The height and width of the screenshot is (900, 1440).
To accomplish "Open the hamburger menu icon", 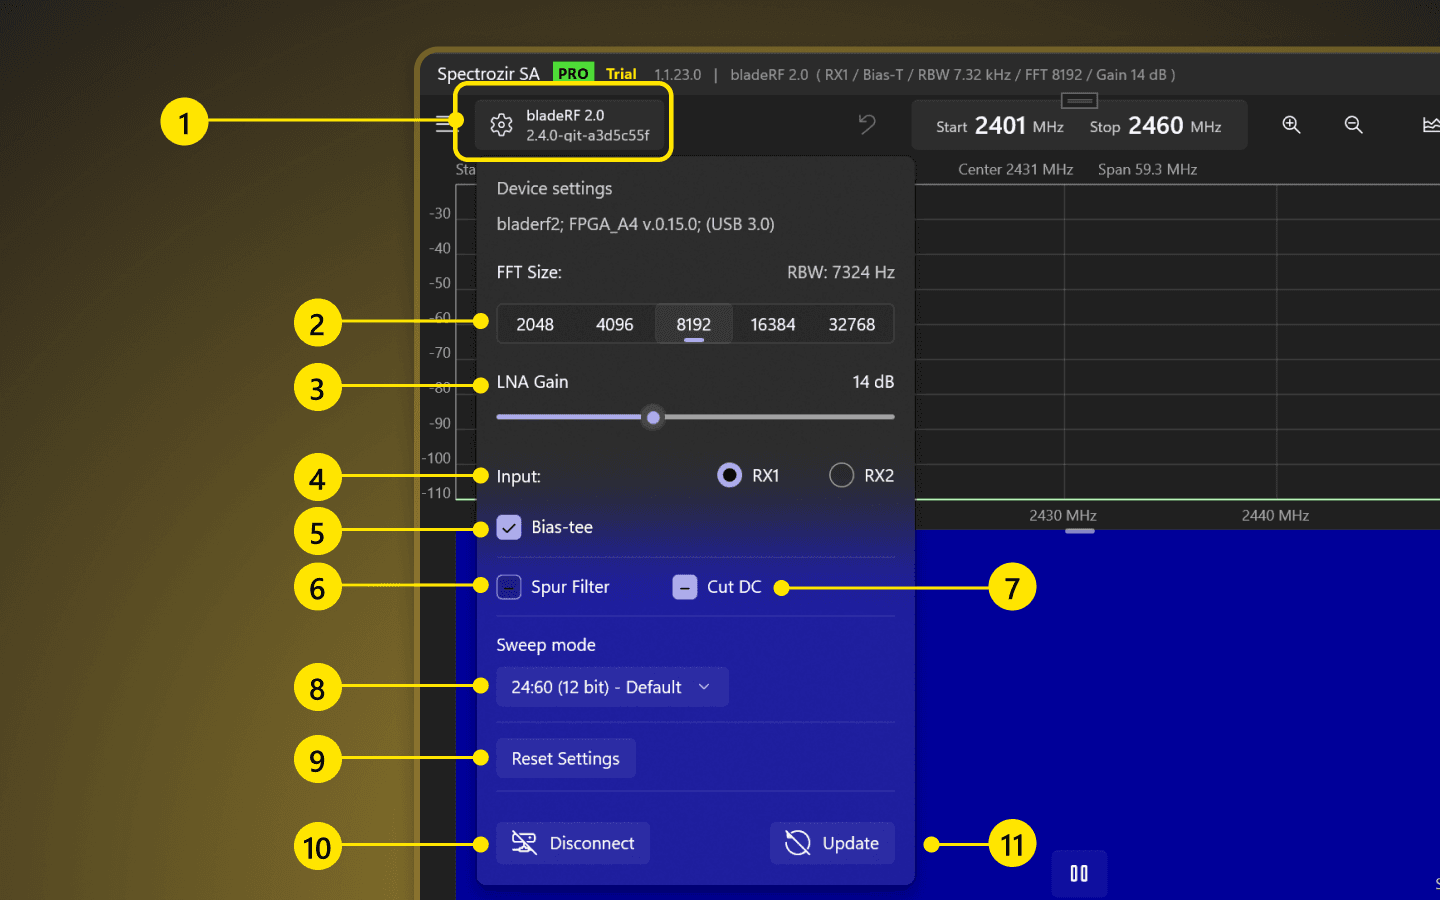I will [445, 124].
